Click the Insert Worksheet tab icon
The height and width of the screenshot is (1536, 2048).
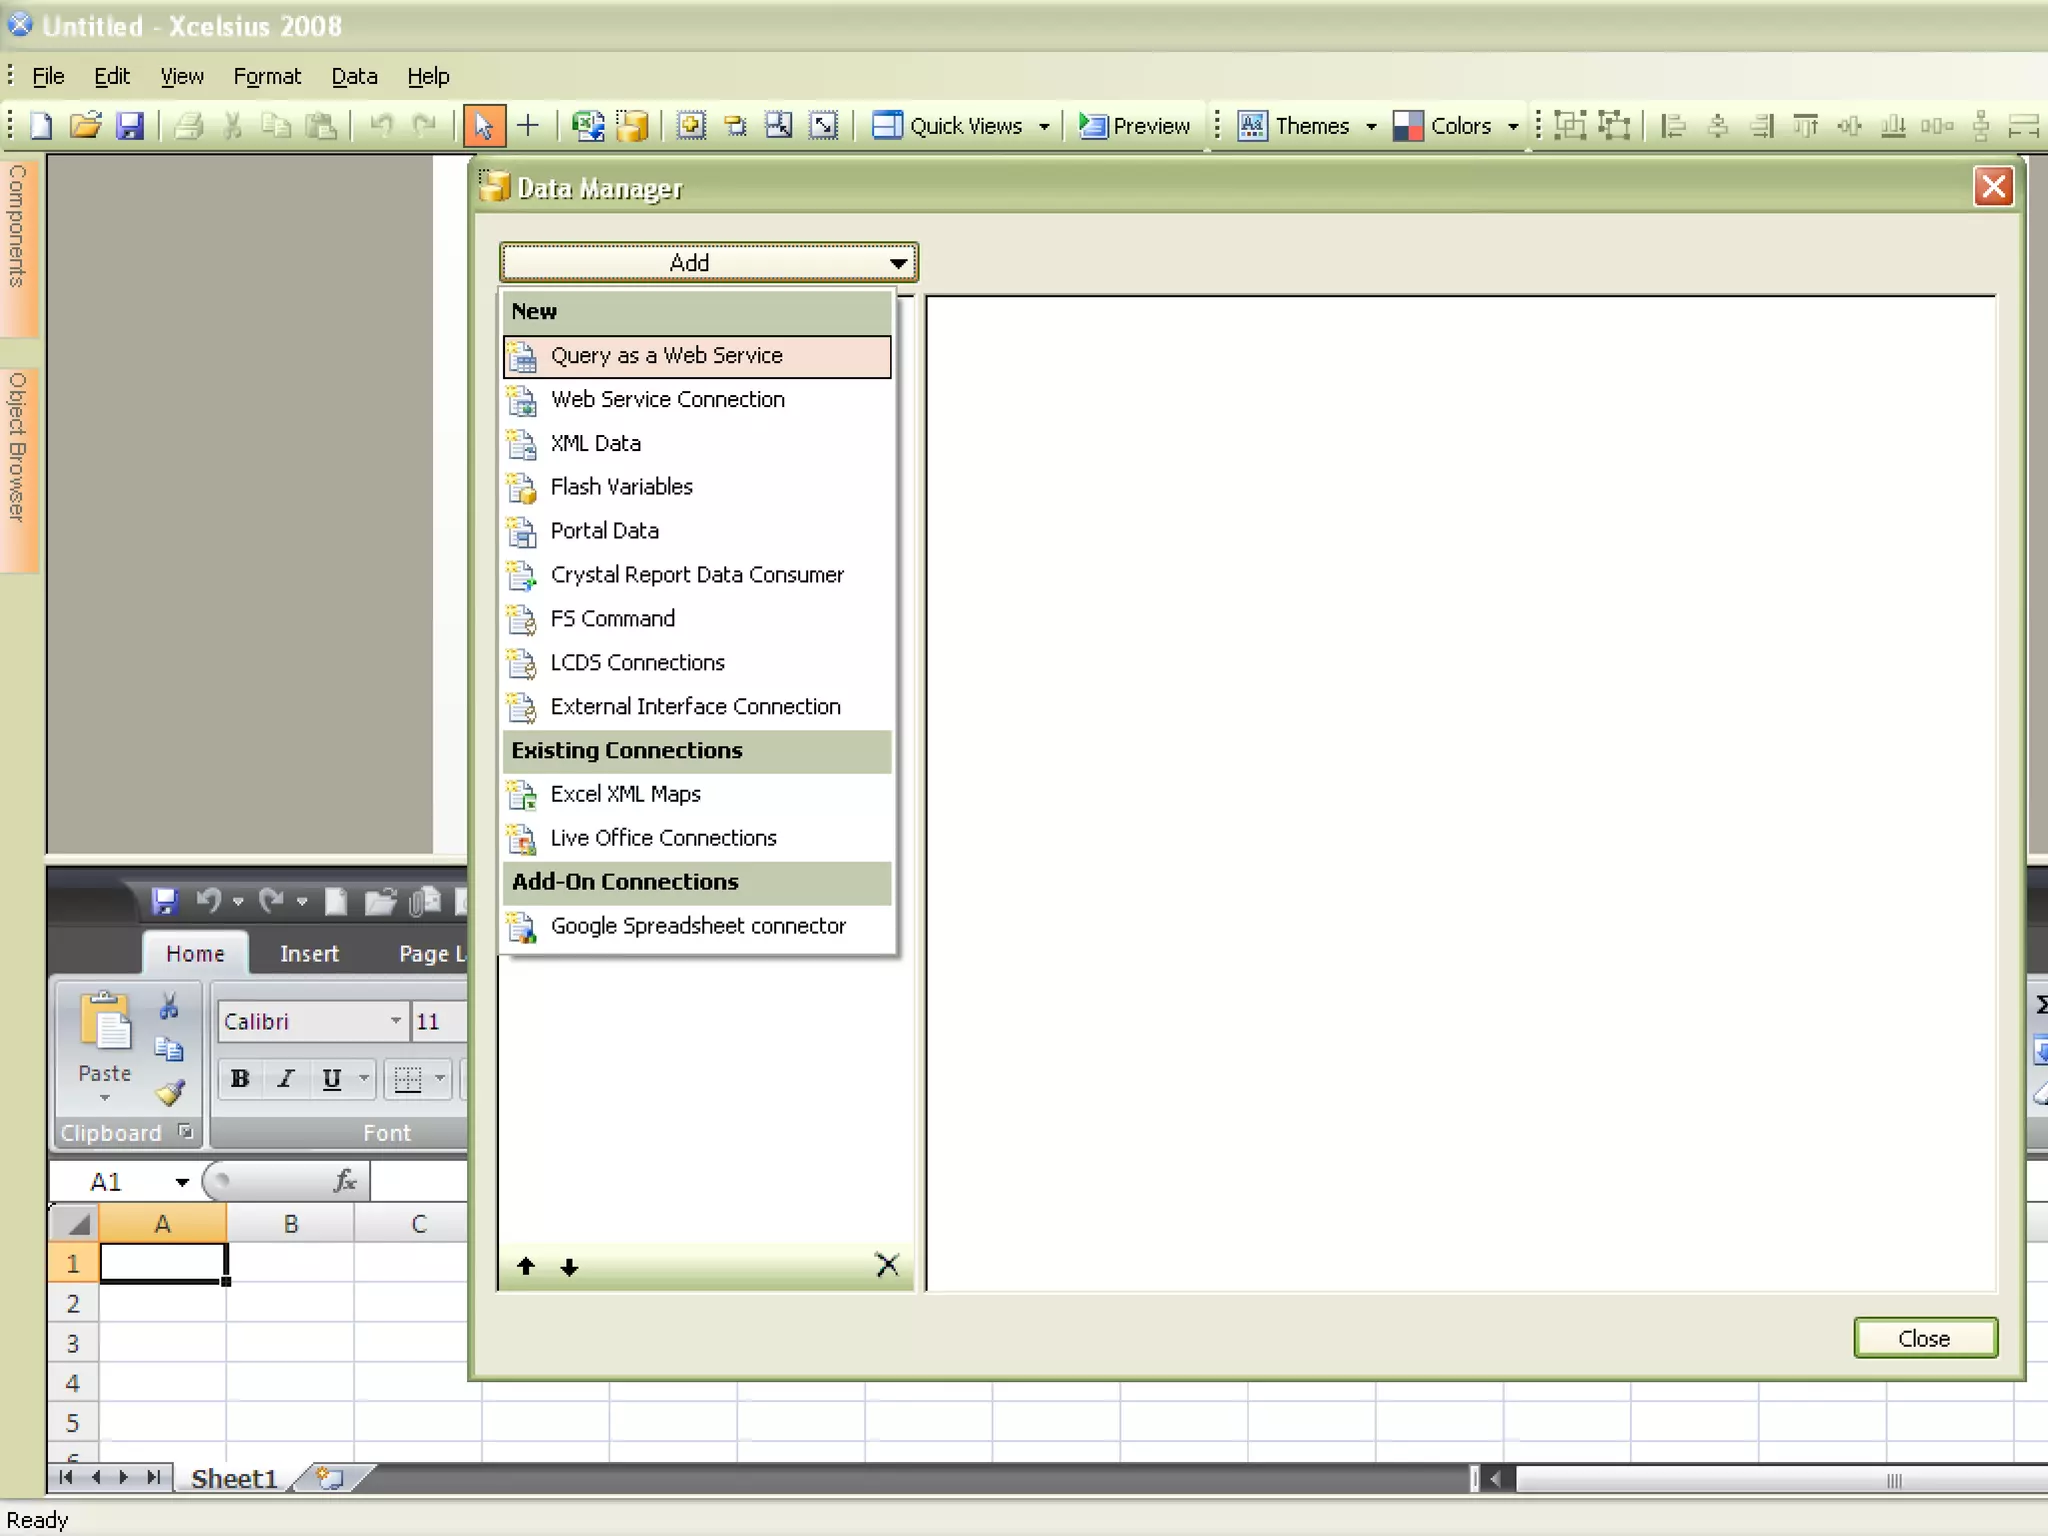tap(329, 1478)
